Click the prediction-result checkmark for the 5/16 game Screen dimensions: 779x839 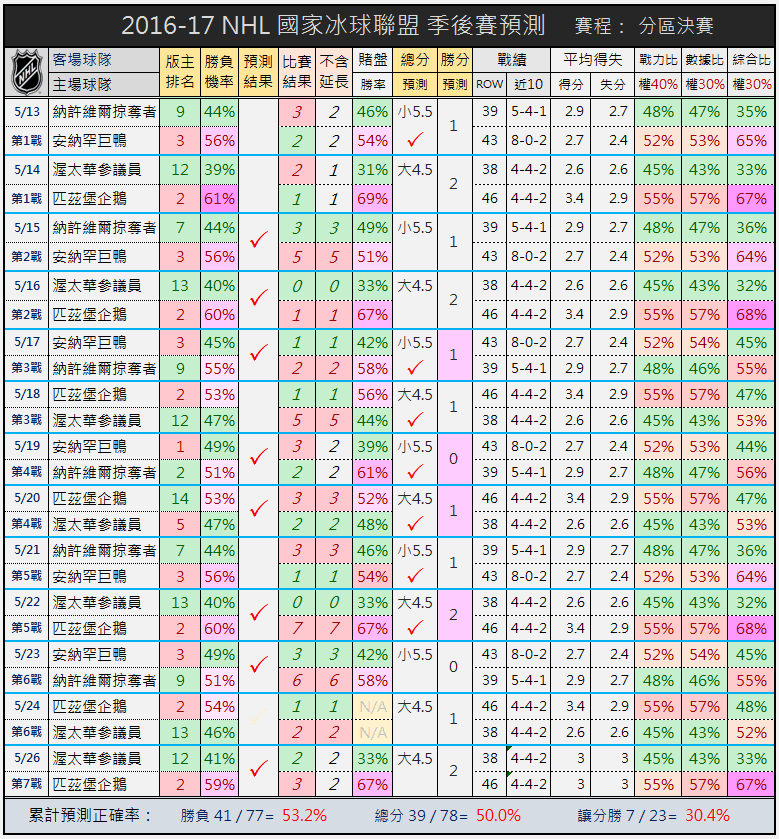click(x=258, y=297)
